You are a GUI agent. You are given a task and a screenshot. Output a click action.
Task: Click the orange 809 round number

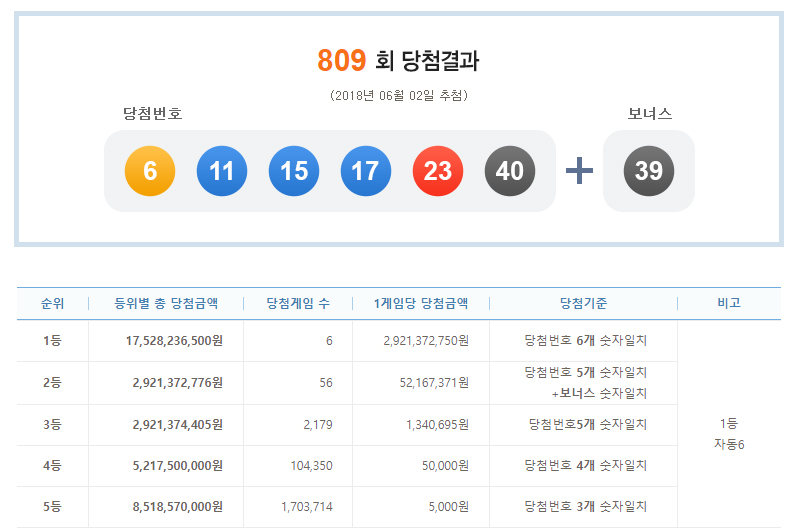pyautogui.click(x=341, y=61)
